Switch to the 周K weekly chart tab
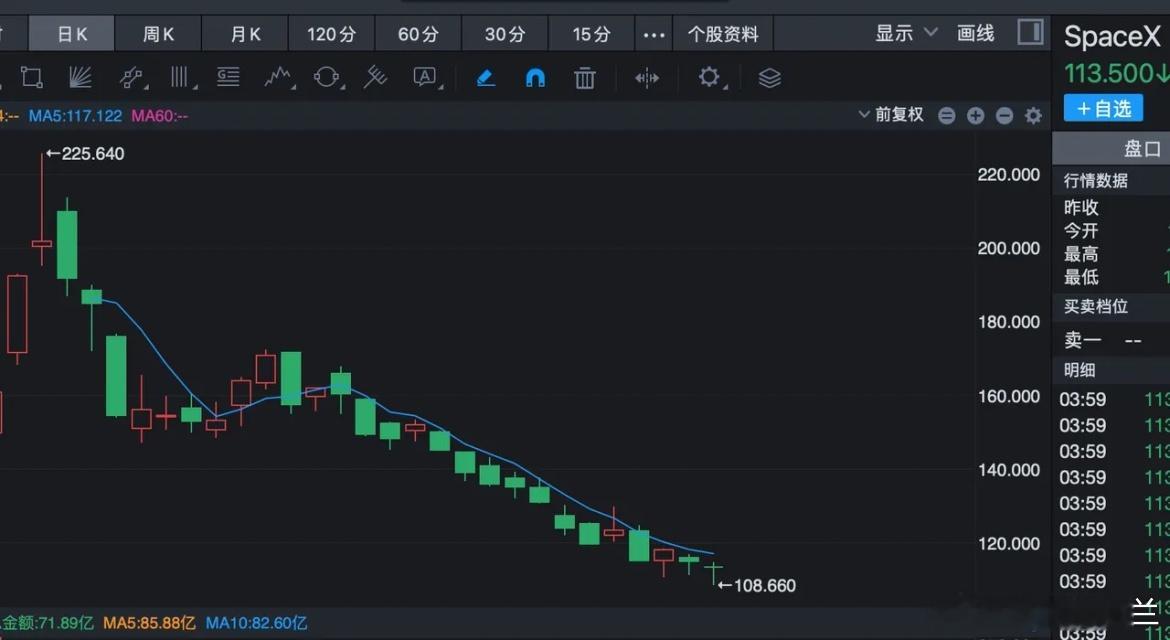The height and width of the screenshot is (640, 1170). (158, 34)
